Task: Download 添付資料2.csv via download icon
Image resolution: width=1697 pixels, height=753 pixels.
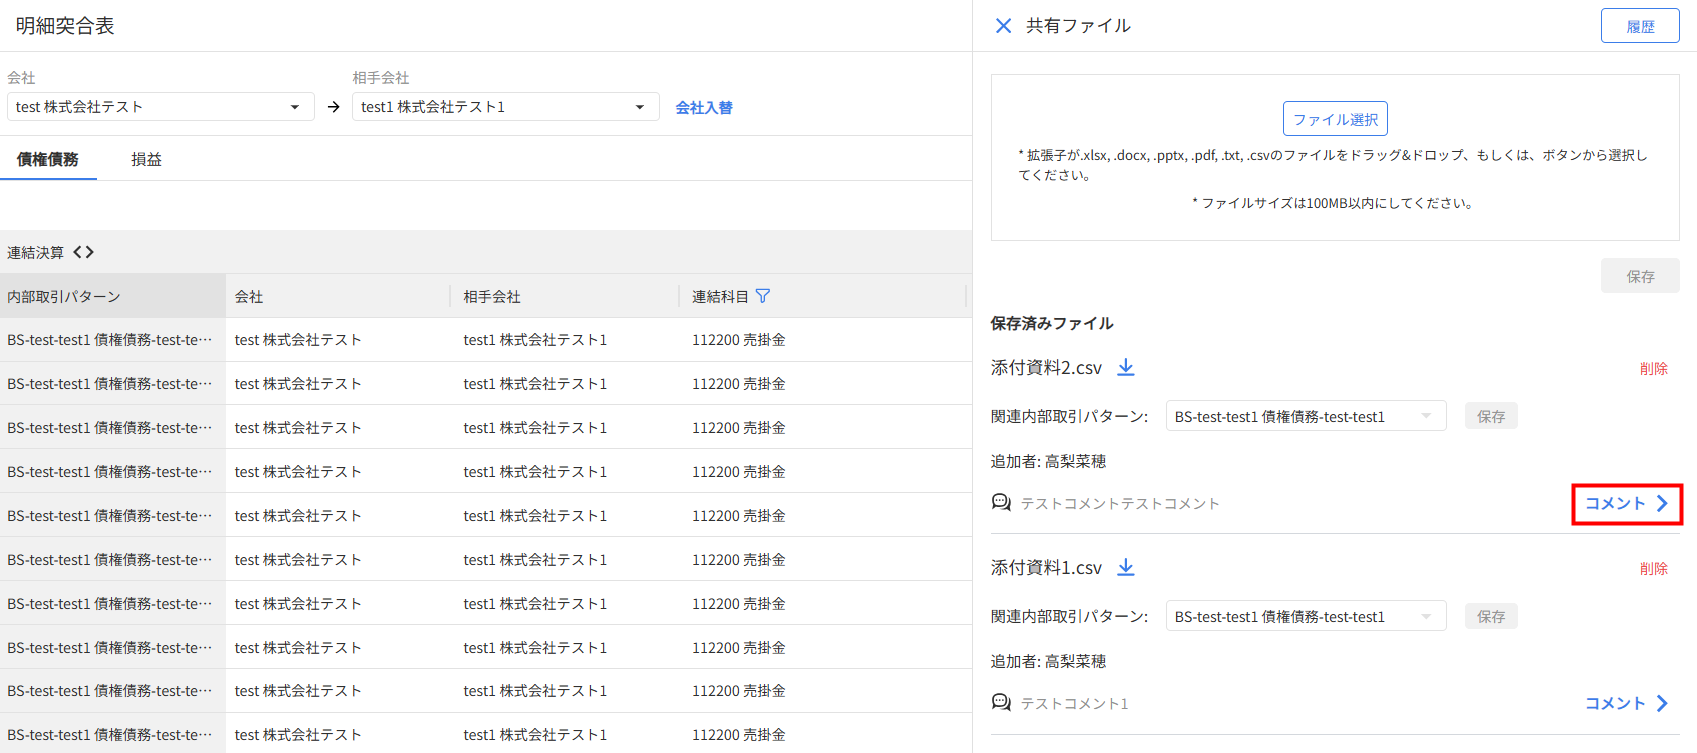Action: [1126, 367]
